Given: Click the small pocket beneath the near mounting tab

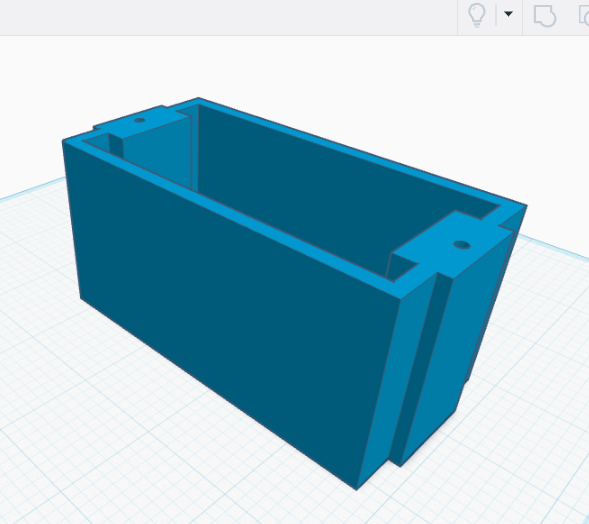Looking at the screenshot, I should click(399, 267).
